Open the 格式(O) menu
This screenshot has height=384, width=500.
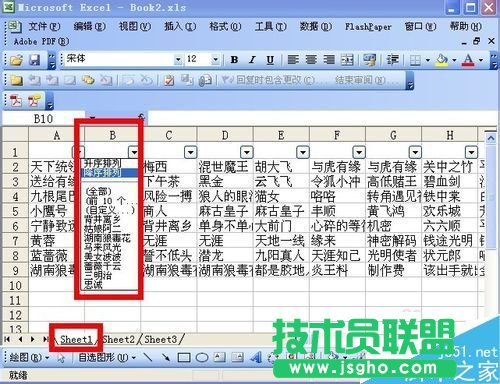pyautogui.click(x=225, y=26)
